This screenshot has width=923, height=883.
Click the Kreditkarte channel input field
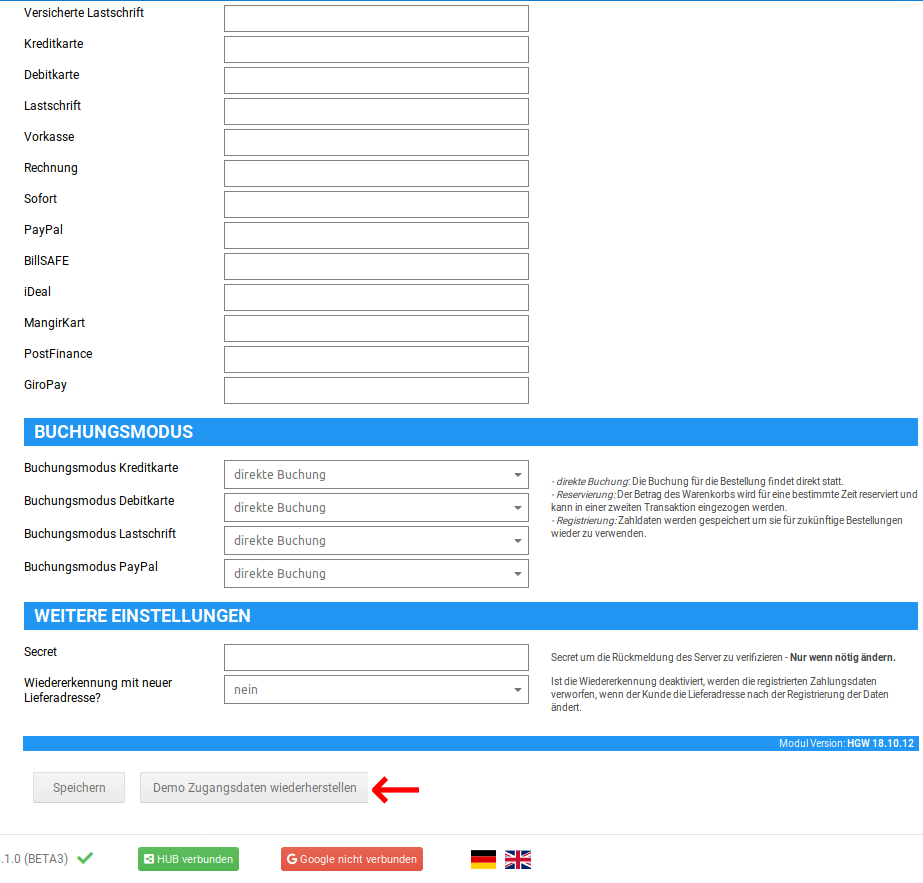click(x=376, y=50)
